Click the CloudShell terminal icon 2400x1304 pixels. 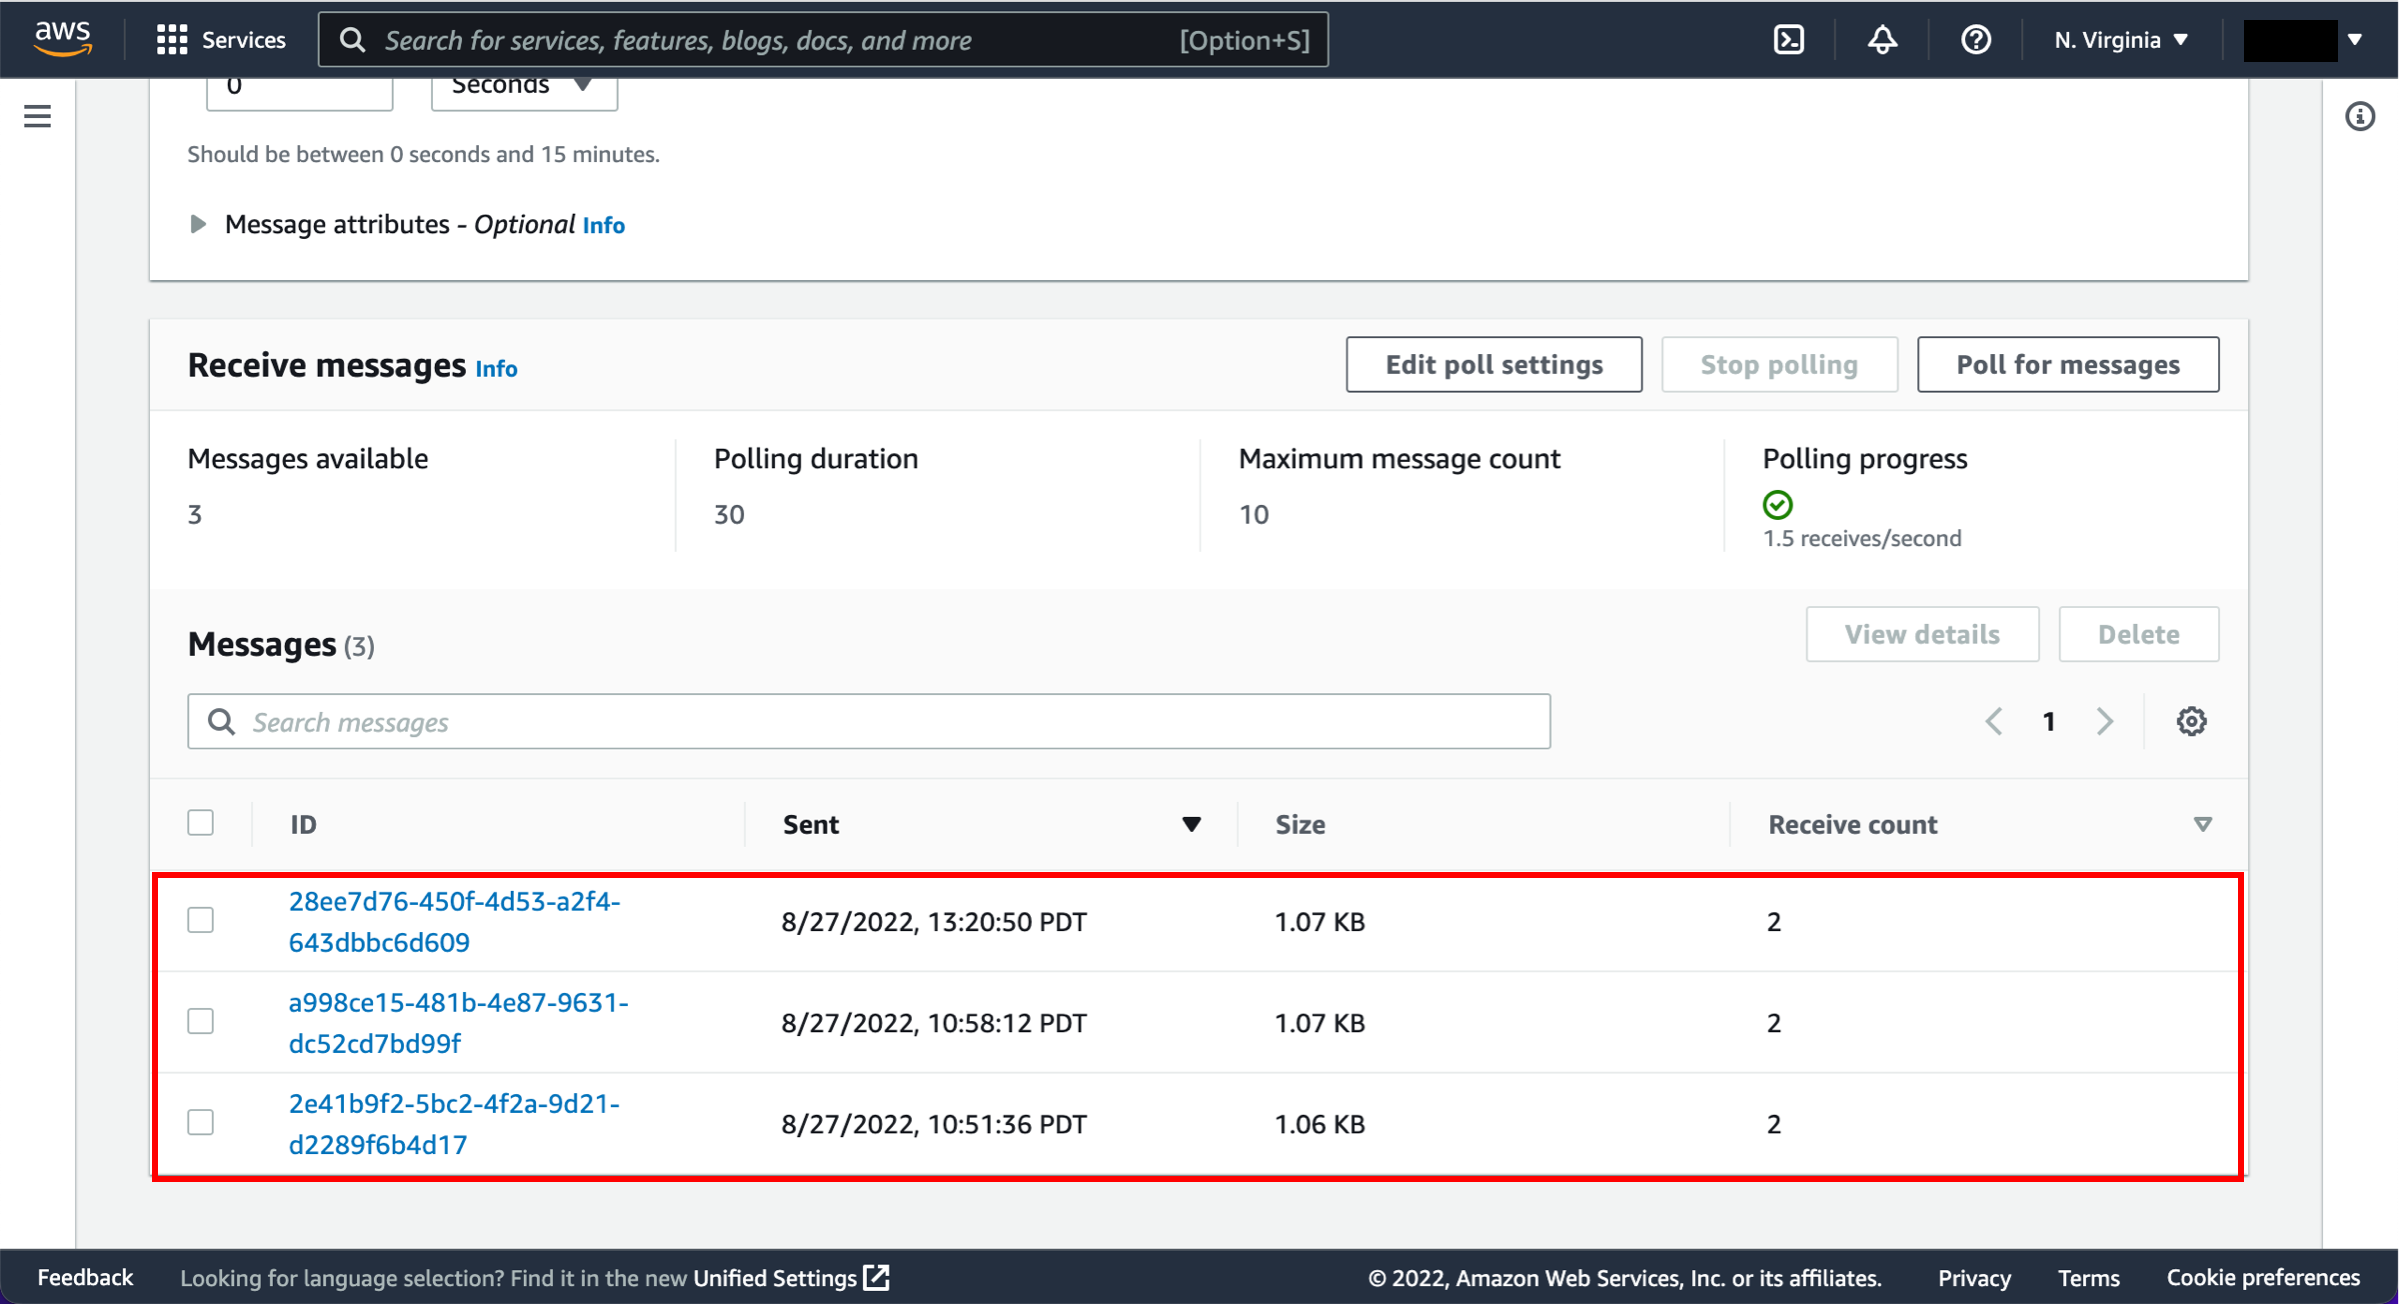pos(1790,39)
